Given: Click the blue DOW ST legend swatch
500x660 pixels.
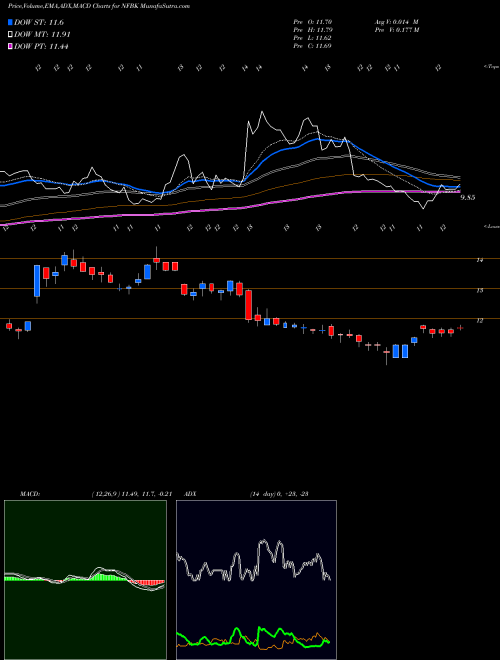Looking at the screenshot, I should [x=10, y=22].
